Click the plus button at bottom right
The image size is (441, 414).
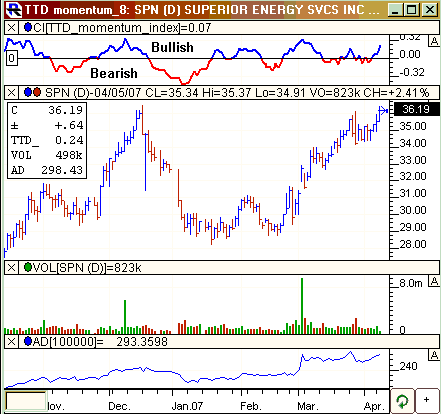427,400
